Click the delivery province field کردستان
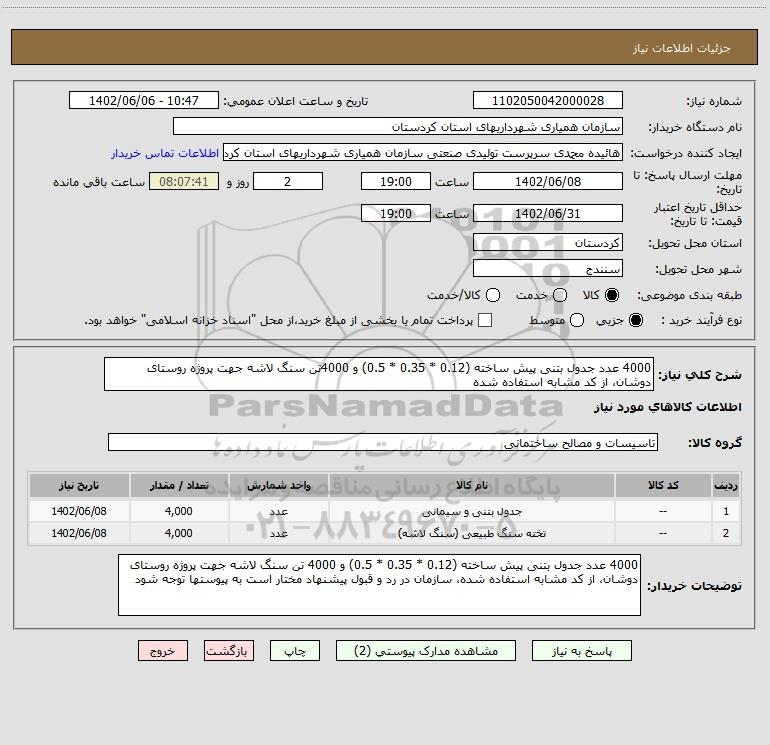 pyautogui.click(x=548, y=243)
